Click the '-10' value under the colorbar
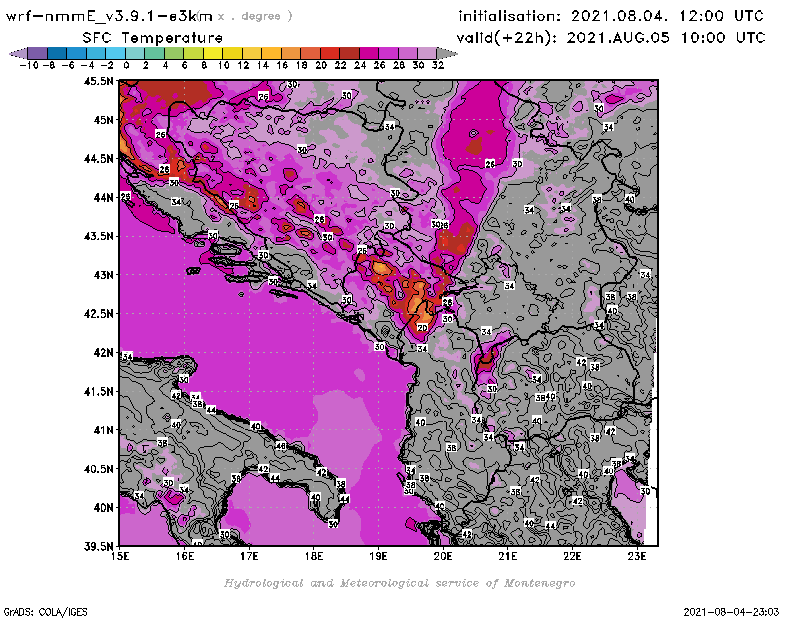Viewport: 800px width, 618px height. coord(29,65)
